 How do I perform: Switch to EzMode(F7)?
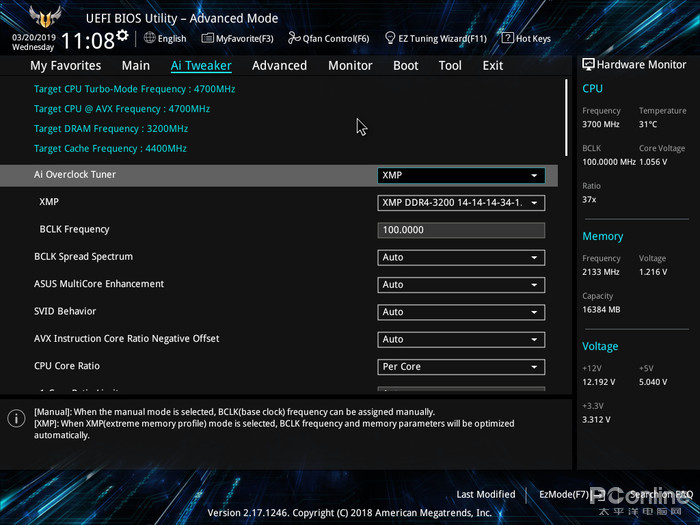[565, 494]
